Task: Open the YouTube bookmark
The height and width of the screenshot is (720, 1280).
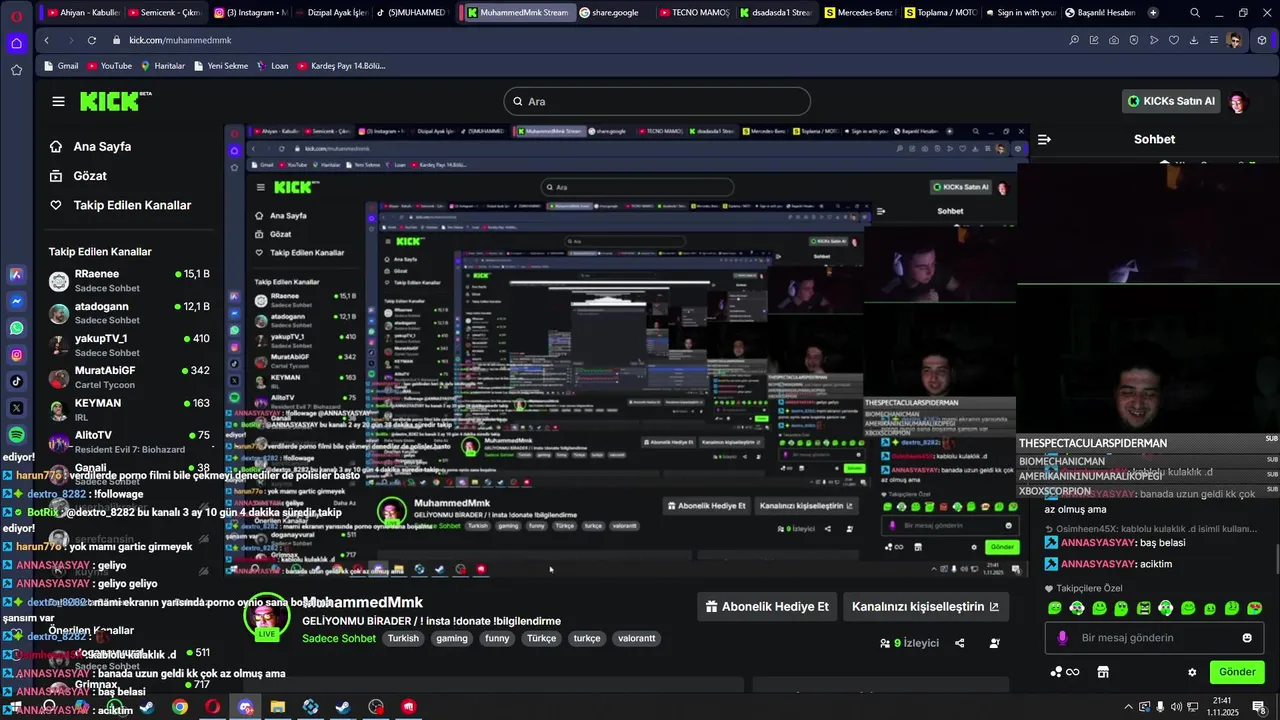Action: coord(109,66)
